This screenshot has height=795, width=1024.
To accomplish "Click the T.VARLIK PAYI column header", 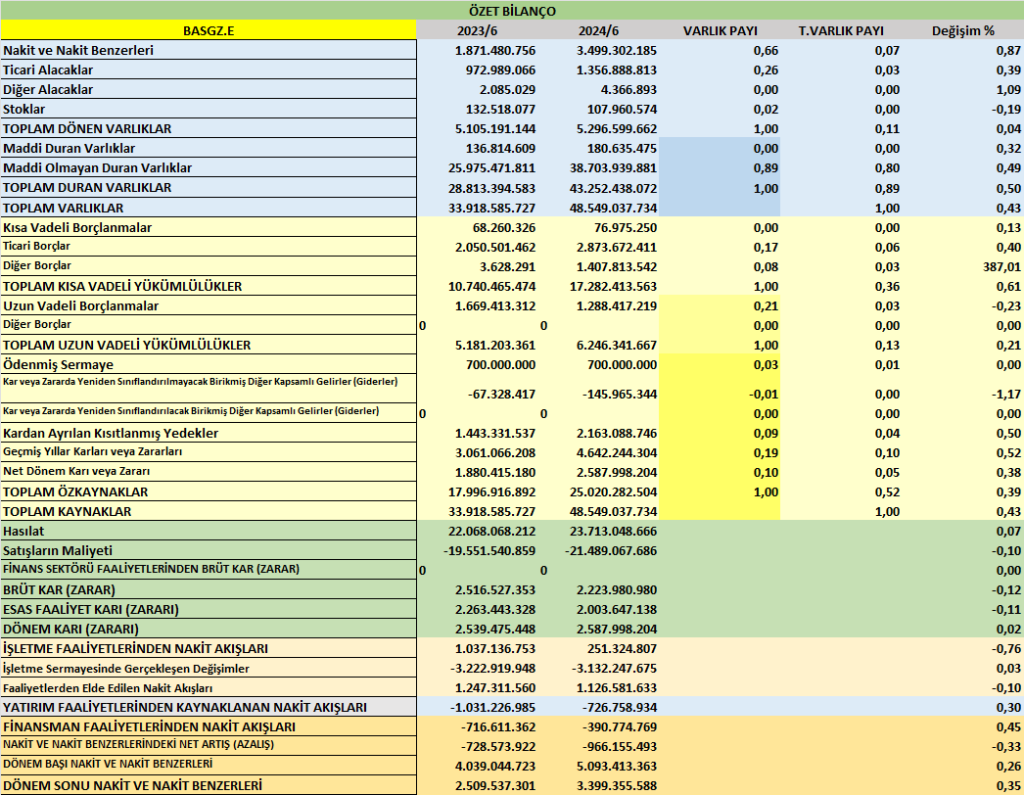I will point(841,31).
